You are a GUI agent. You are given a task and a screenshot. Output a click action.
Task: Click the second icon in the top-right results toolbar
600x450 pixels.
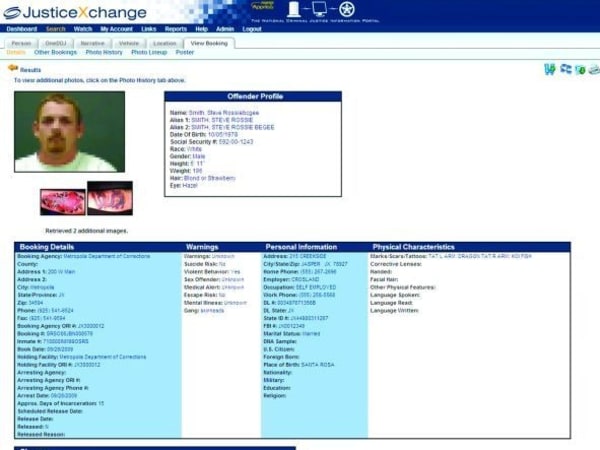tap(565, 69)
